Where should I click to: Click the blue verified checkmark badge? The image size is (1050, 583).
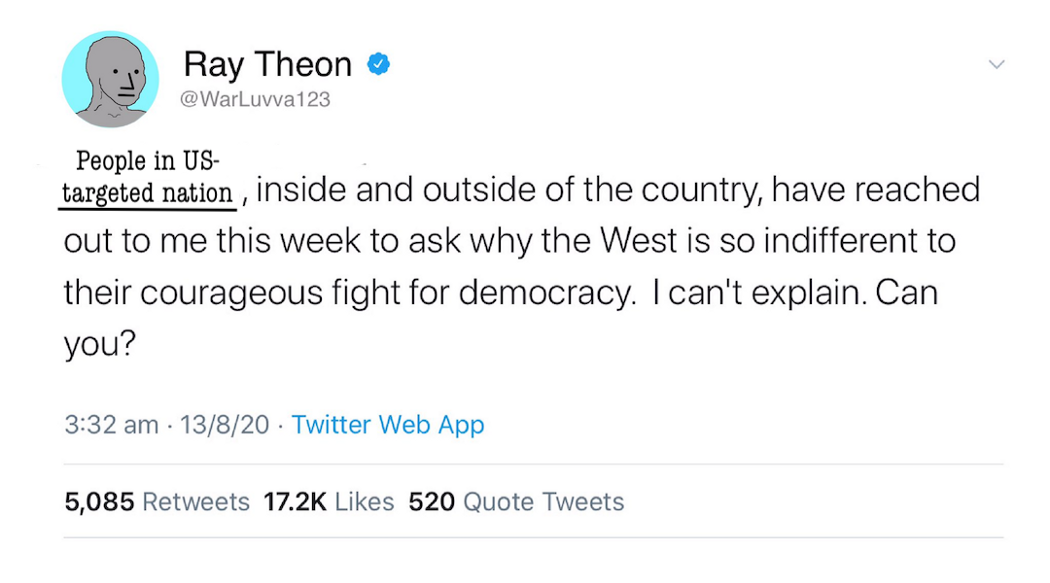tap(378, 65)
